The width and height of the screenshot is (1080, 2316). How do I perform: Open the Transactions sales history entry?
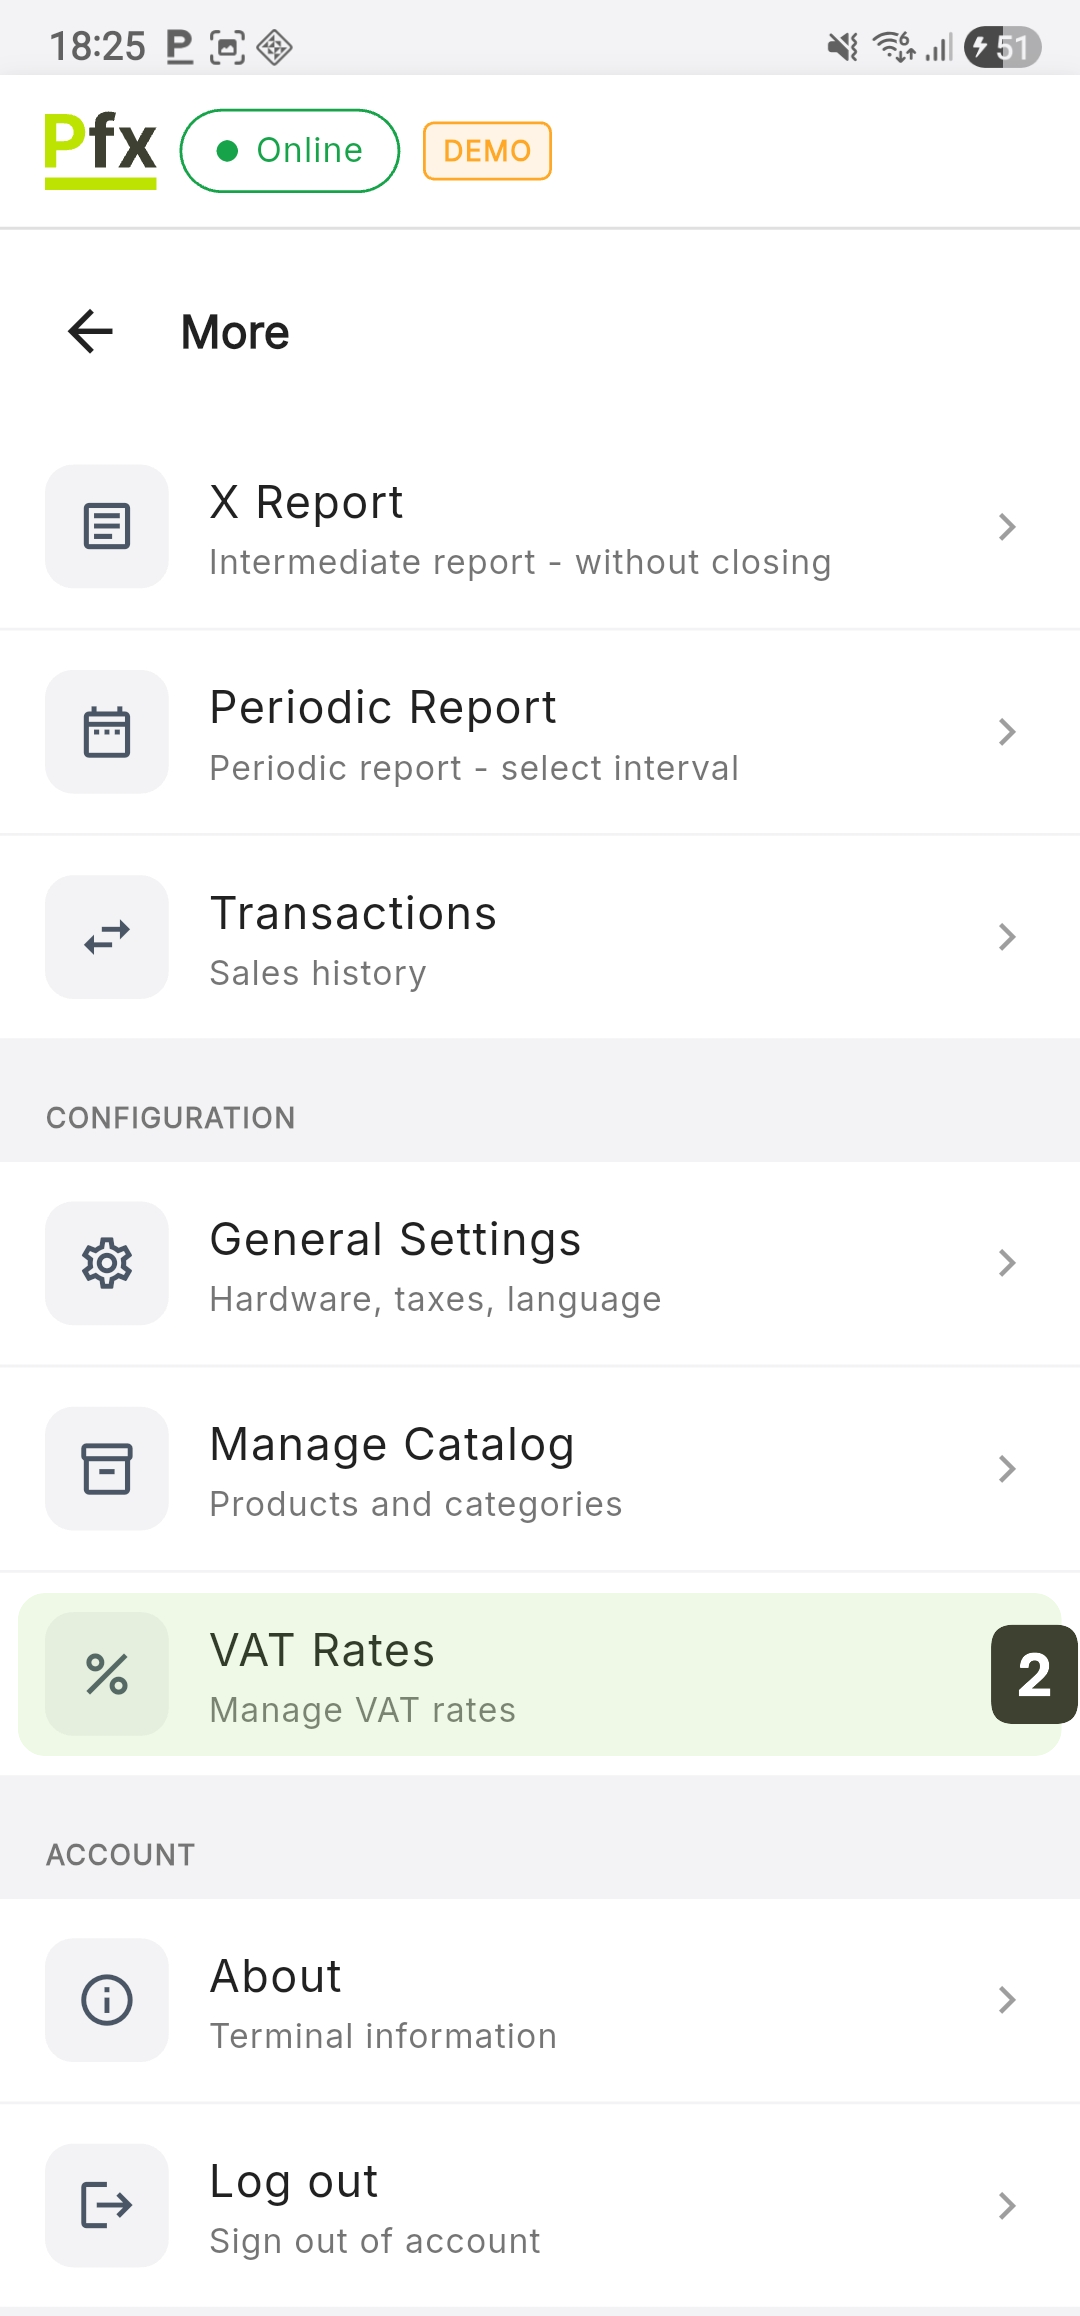[540, 938]
